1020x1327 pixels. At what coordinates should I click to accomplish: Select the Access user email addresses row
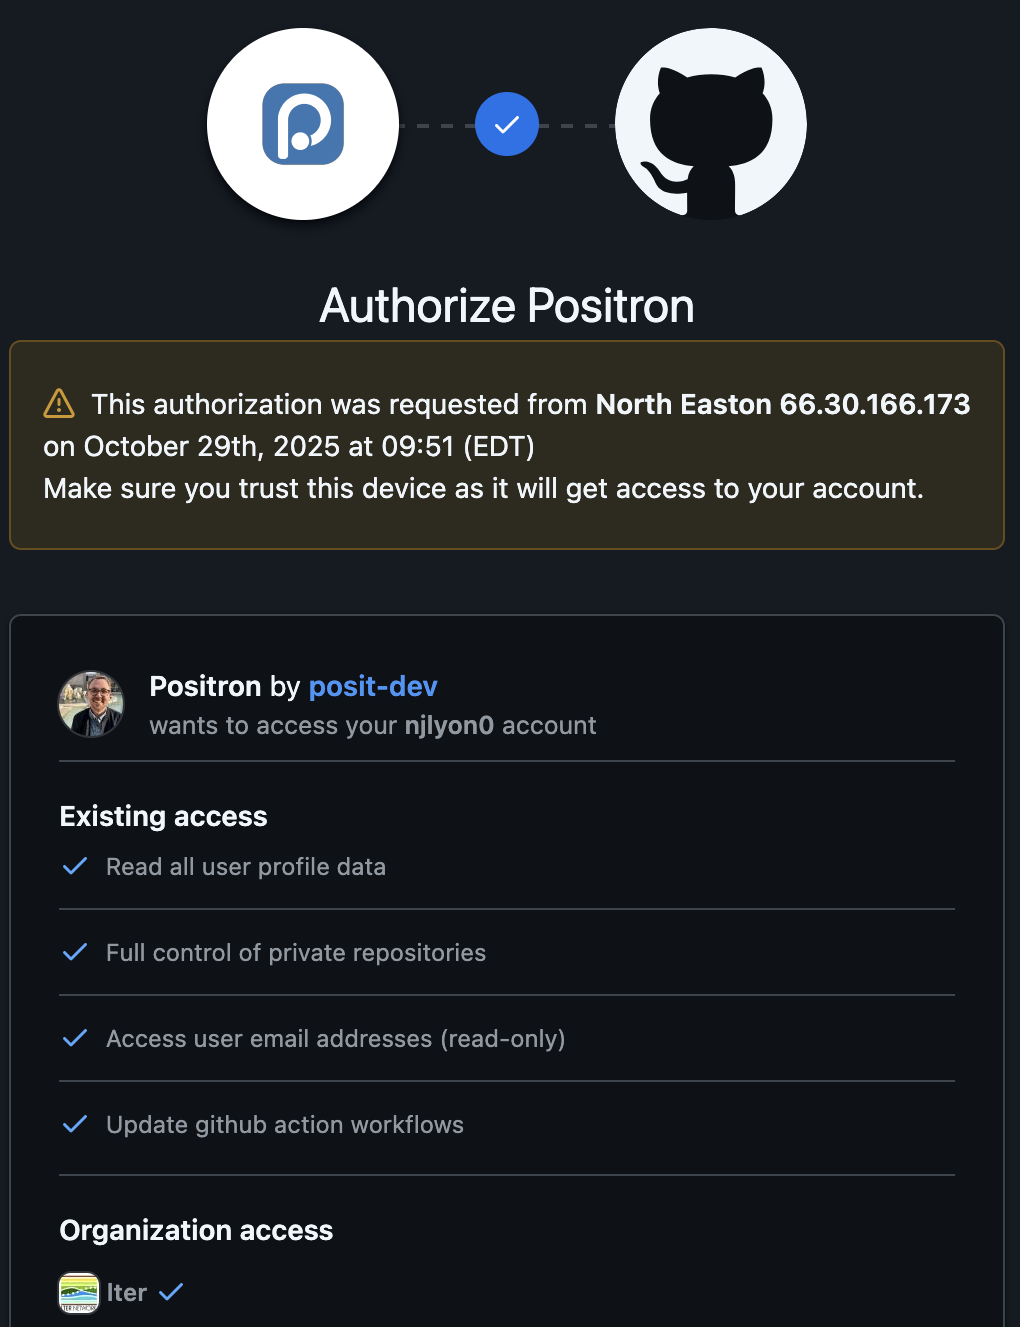coord(335,1039)
